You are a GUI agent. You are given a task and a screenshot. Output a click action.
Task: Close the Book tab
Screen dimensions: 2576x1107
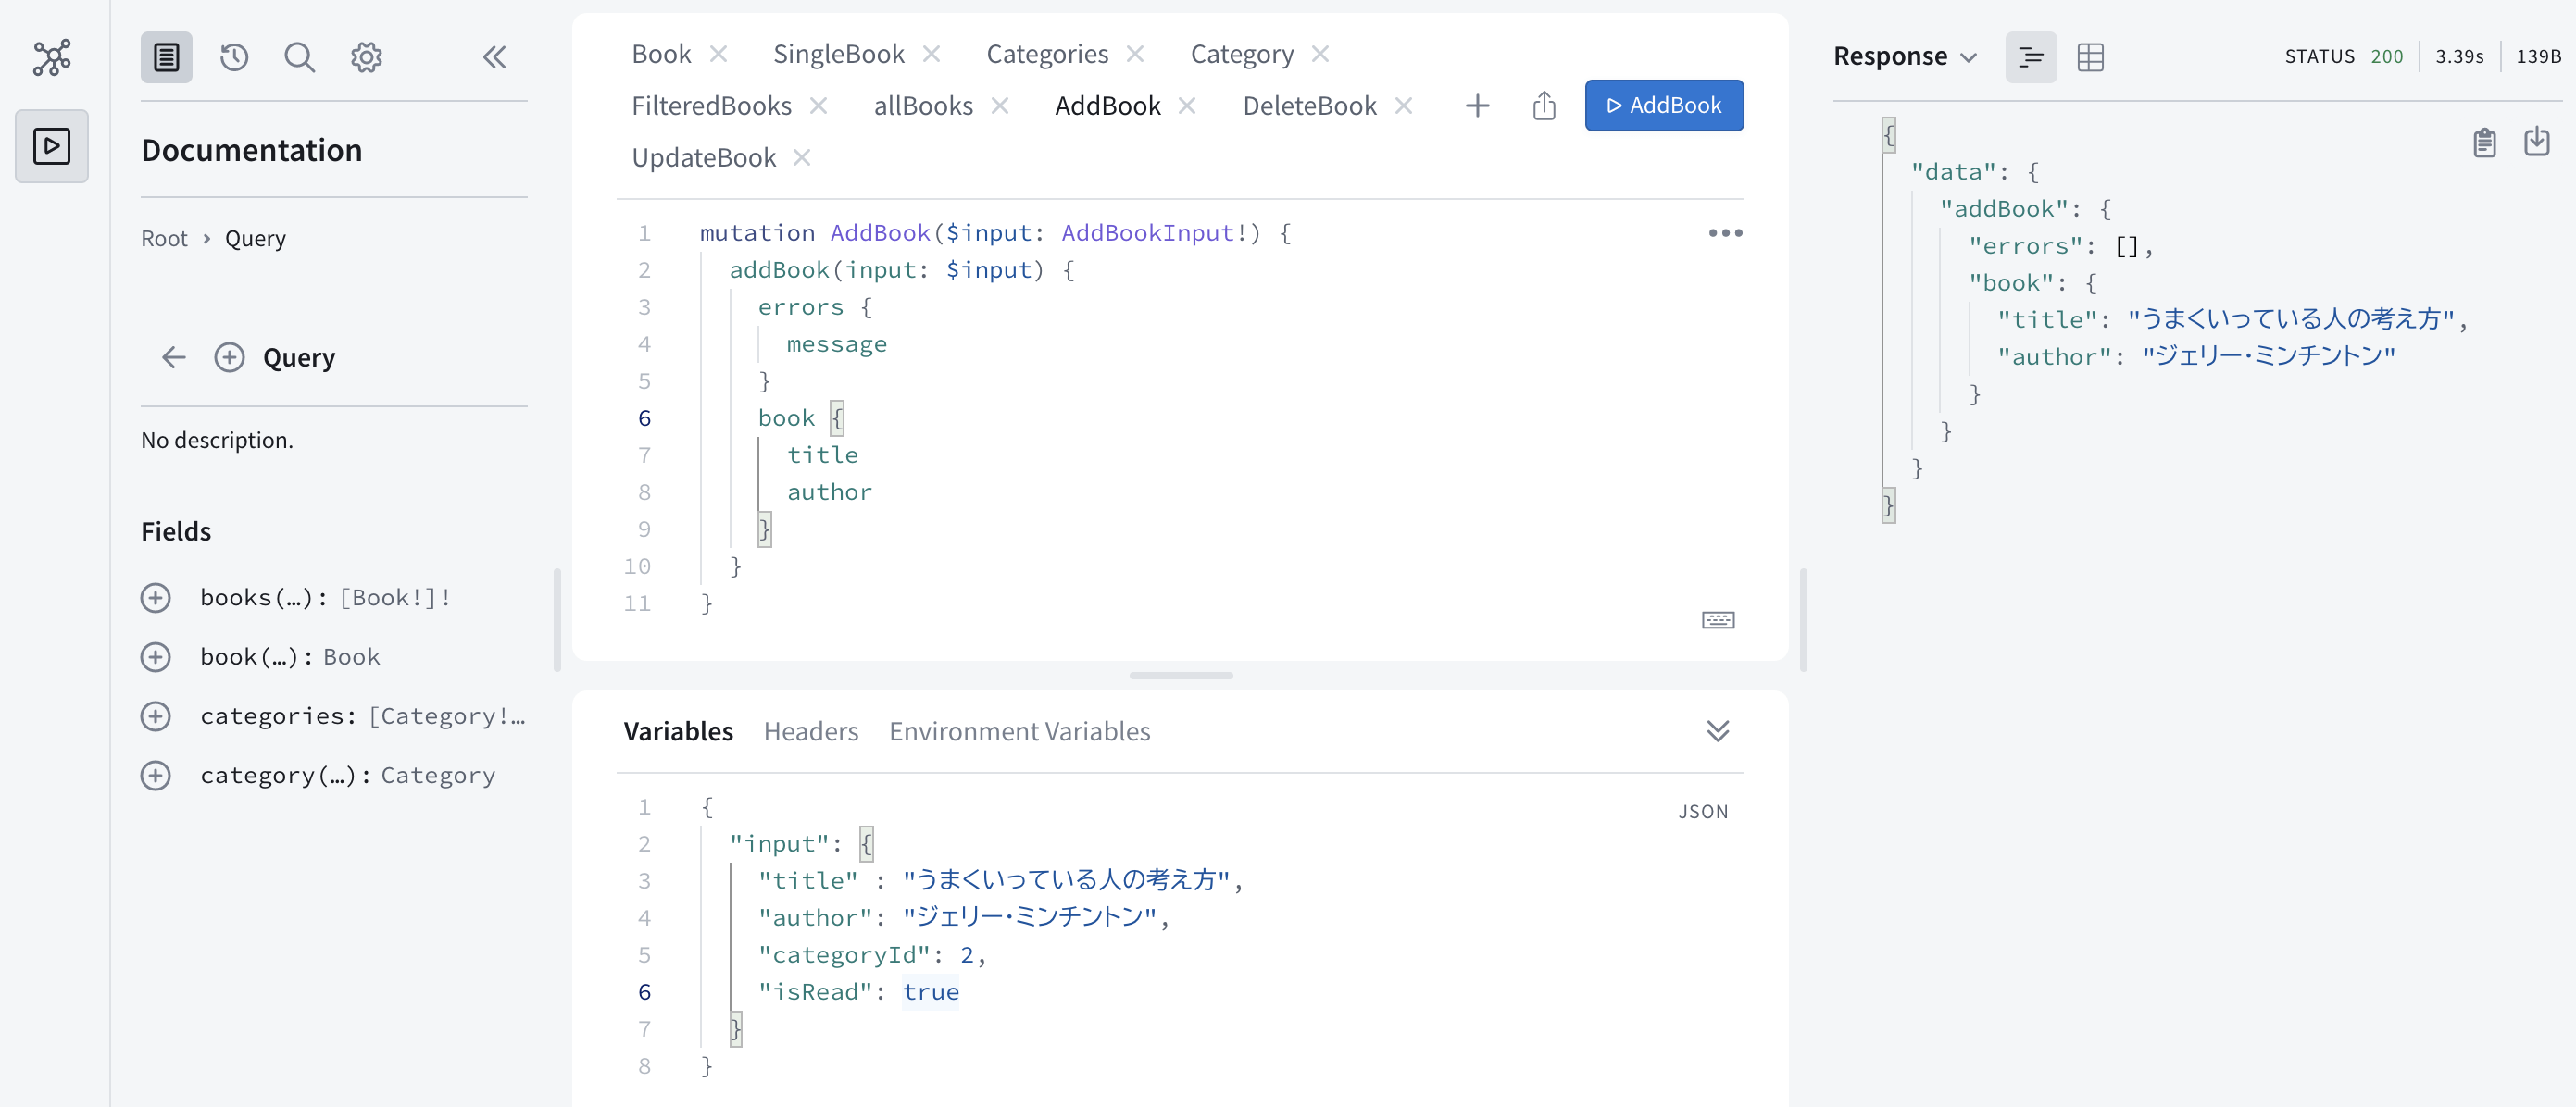coord(718,53)
